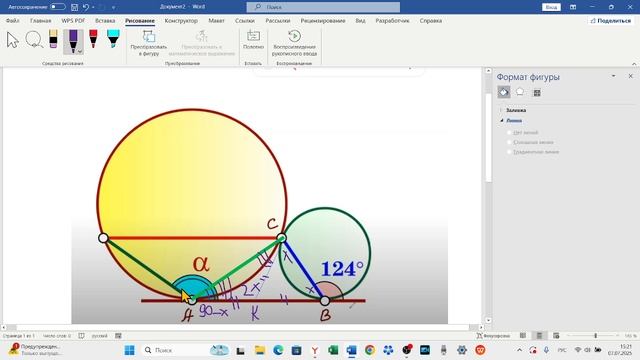Toggle the Автосохранение switch
This screenshot has height=360, width=640.
point(58,7)
